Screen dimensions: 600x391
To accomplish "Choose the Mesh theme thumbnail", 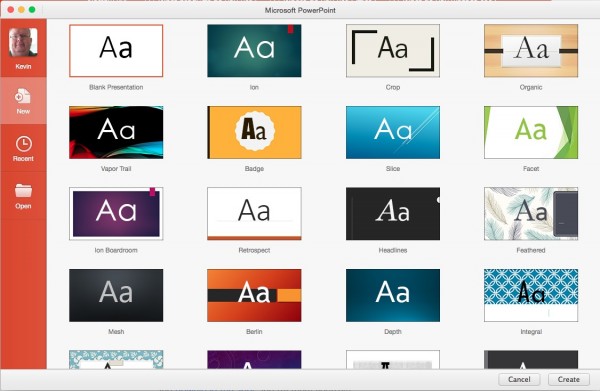I will pyautogui.click(x=116, y=295).
